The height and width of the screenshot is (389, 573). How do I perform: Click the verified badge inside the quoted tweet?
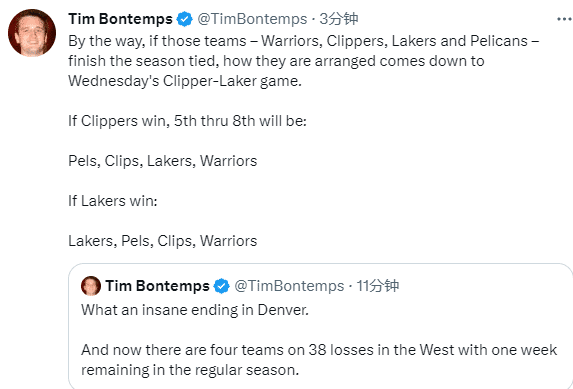click(x=221, y=286)
